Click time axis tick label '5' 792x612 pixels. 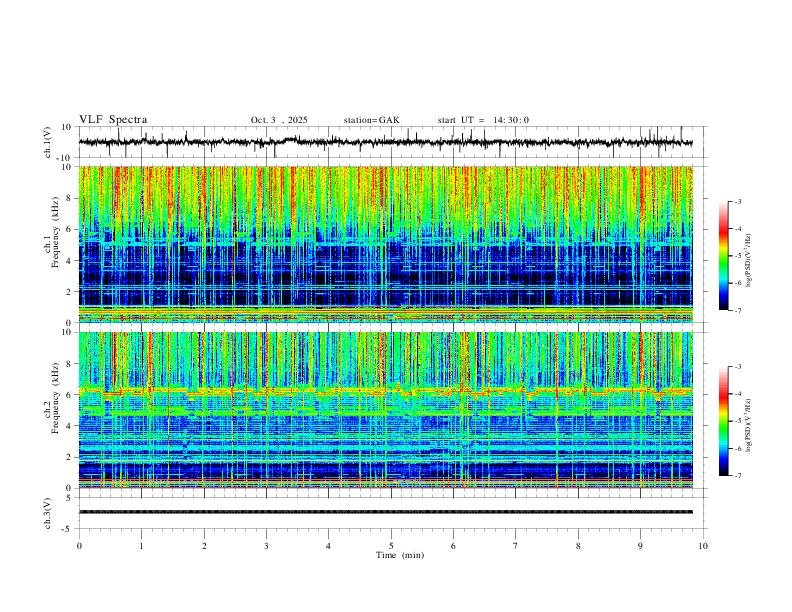point(391,546)
